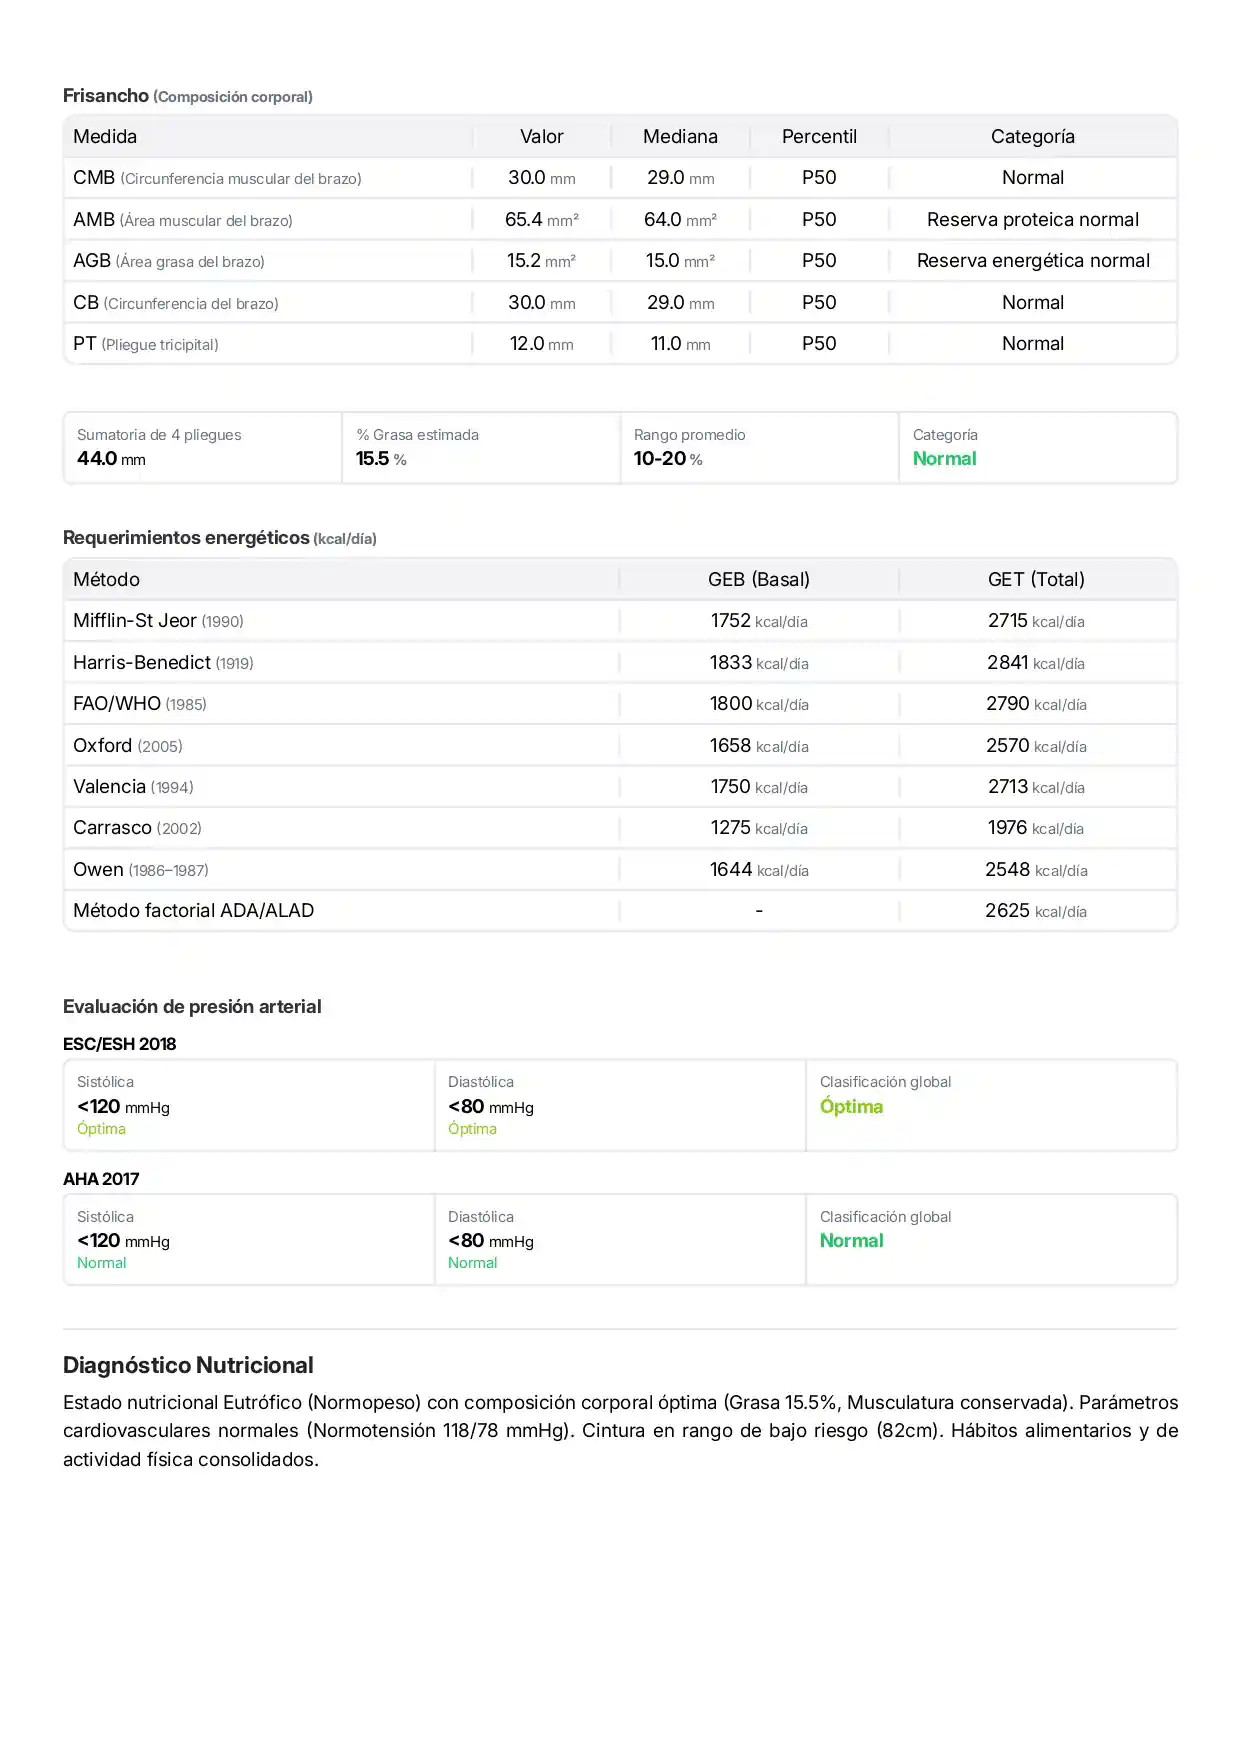The image size is (1241, 1754).
Task: Select the Método factorial ADA/ALAD row label
Action: click(x=193, y=911)
